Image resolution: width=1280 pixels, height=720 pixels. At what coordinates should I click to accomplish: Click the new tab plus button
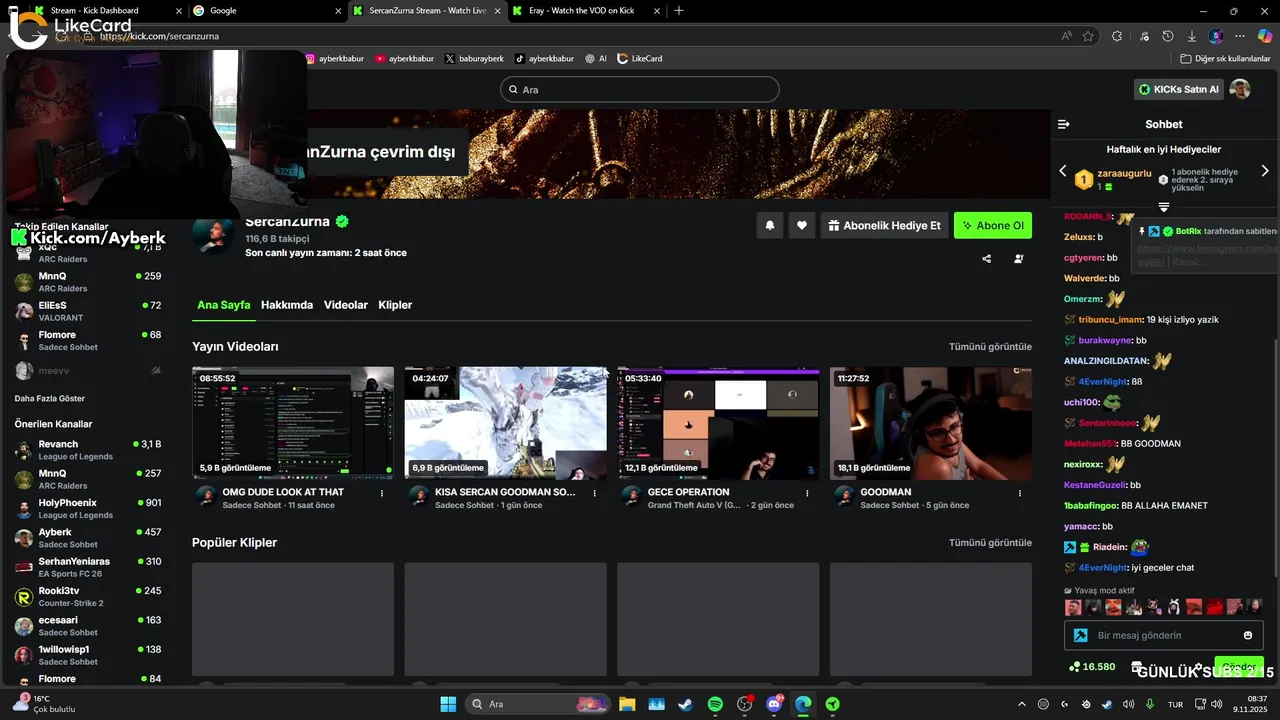coord(679,10)
